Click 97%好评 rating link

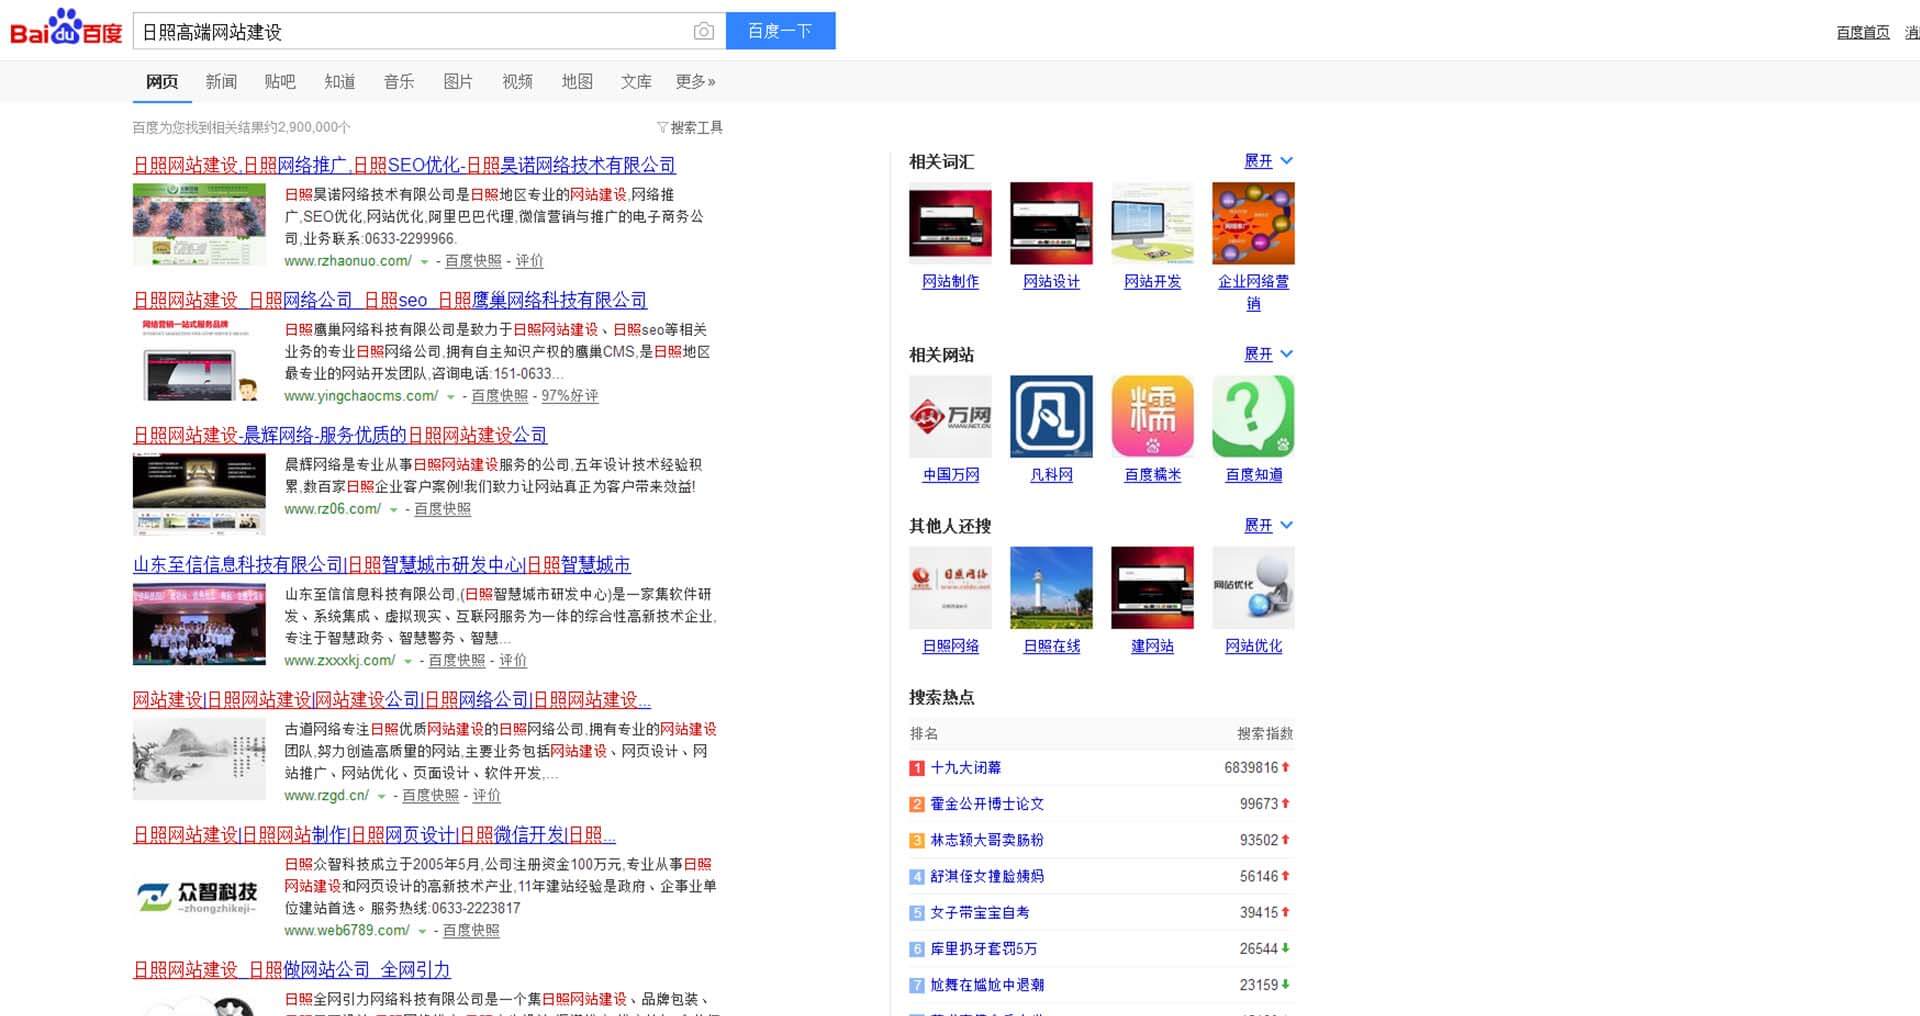tap(570, 396)
